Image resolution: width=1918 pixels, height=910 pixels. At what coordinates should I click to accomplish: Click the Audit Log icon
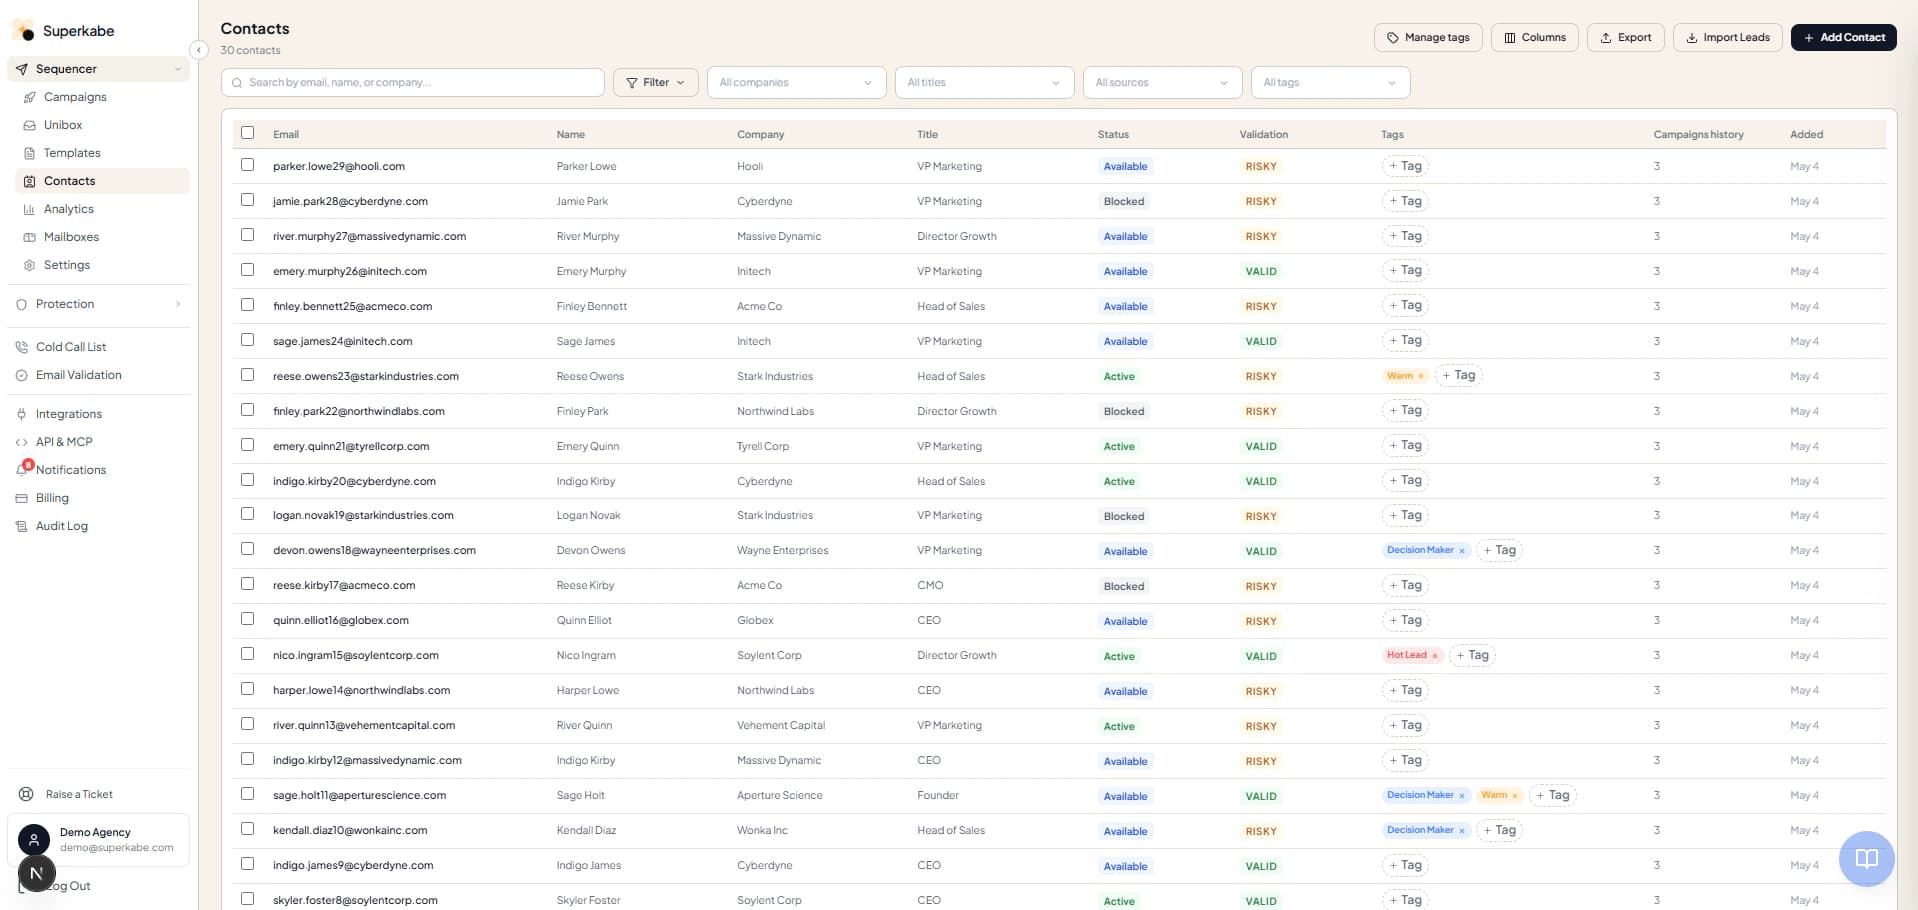tap(22, 526)
